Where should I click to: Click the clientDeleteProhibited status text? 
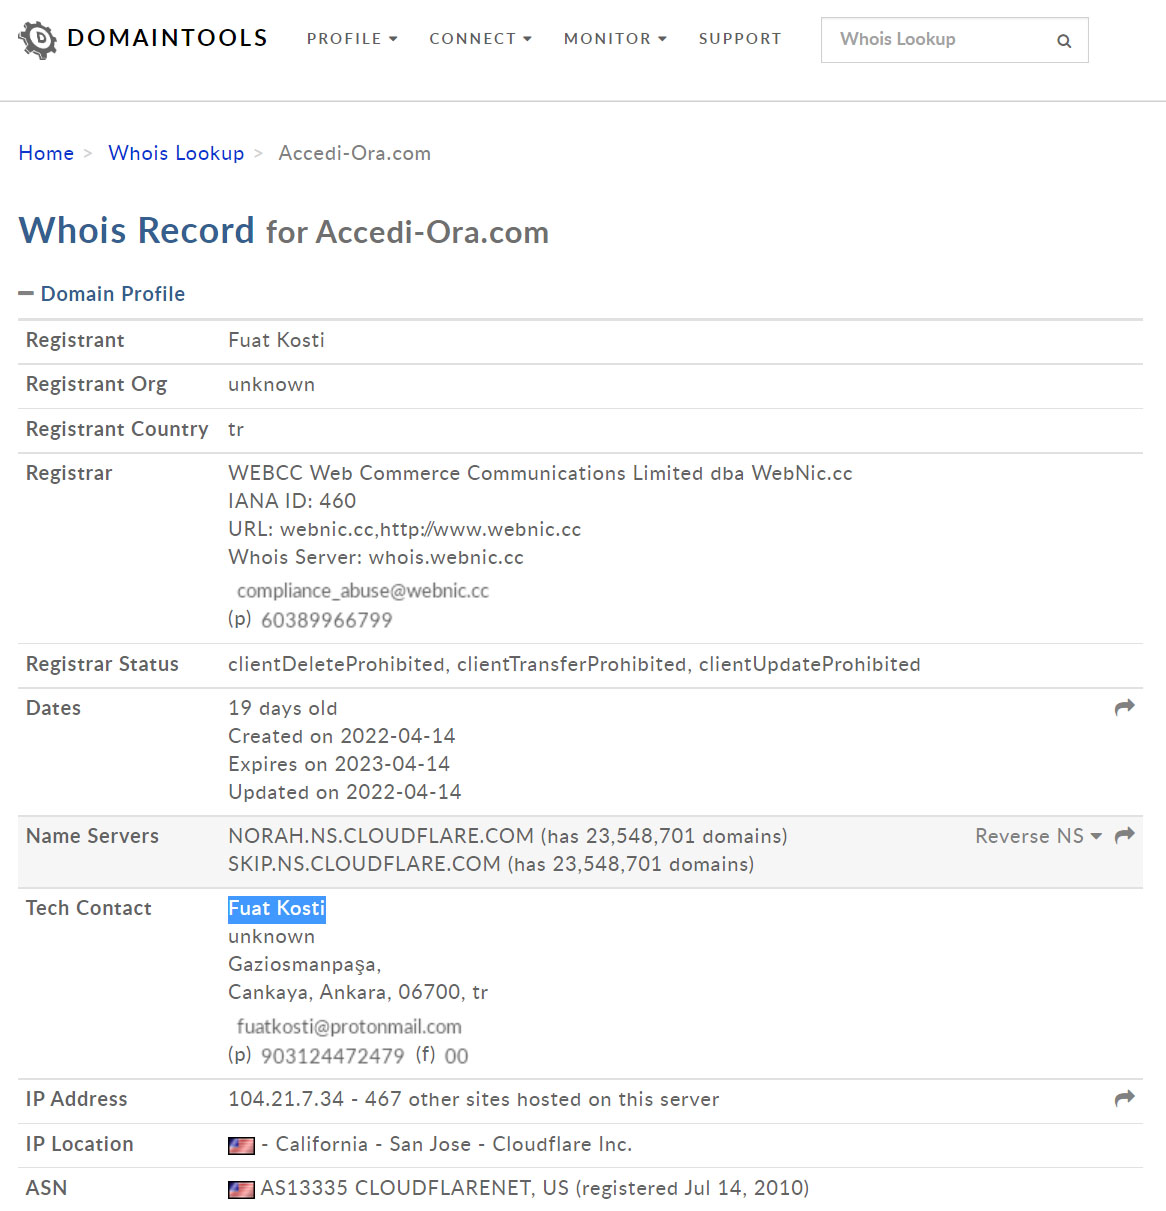pos(337,664)
